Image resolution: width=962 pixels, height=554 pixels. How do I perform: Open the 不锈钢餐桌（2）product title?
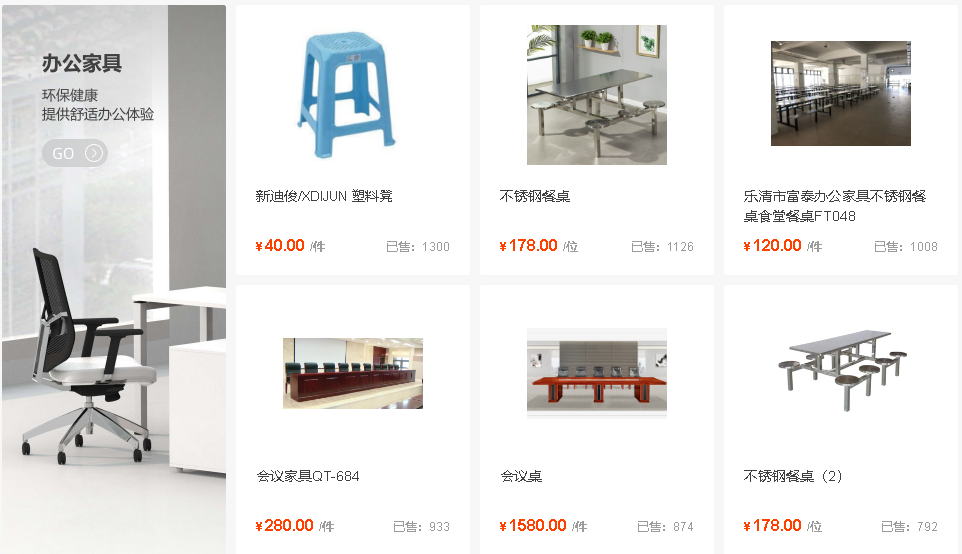[793, 476]
